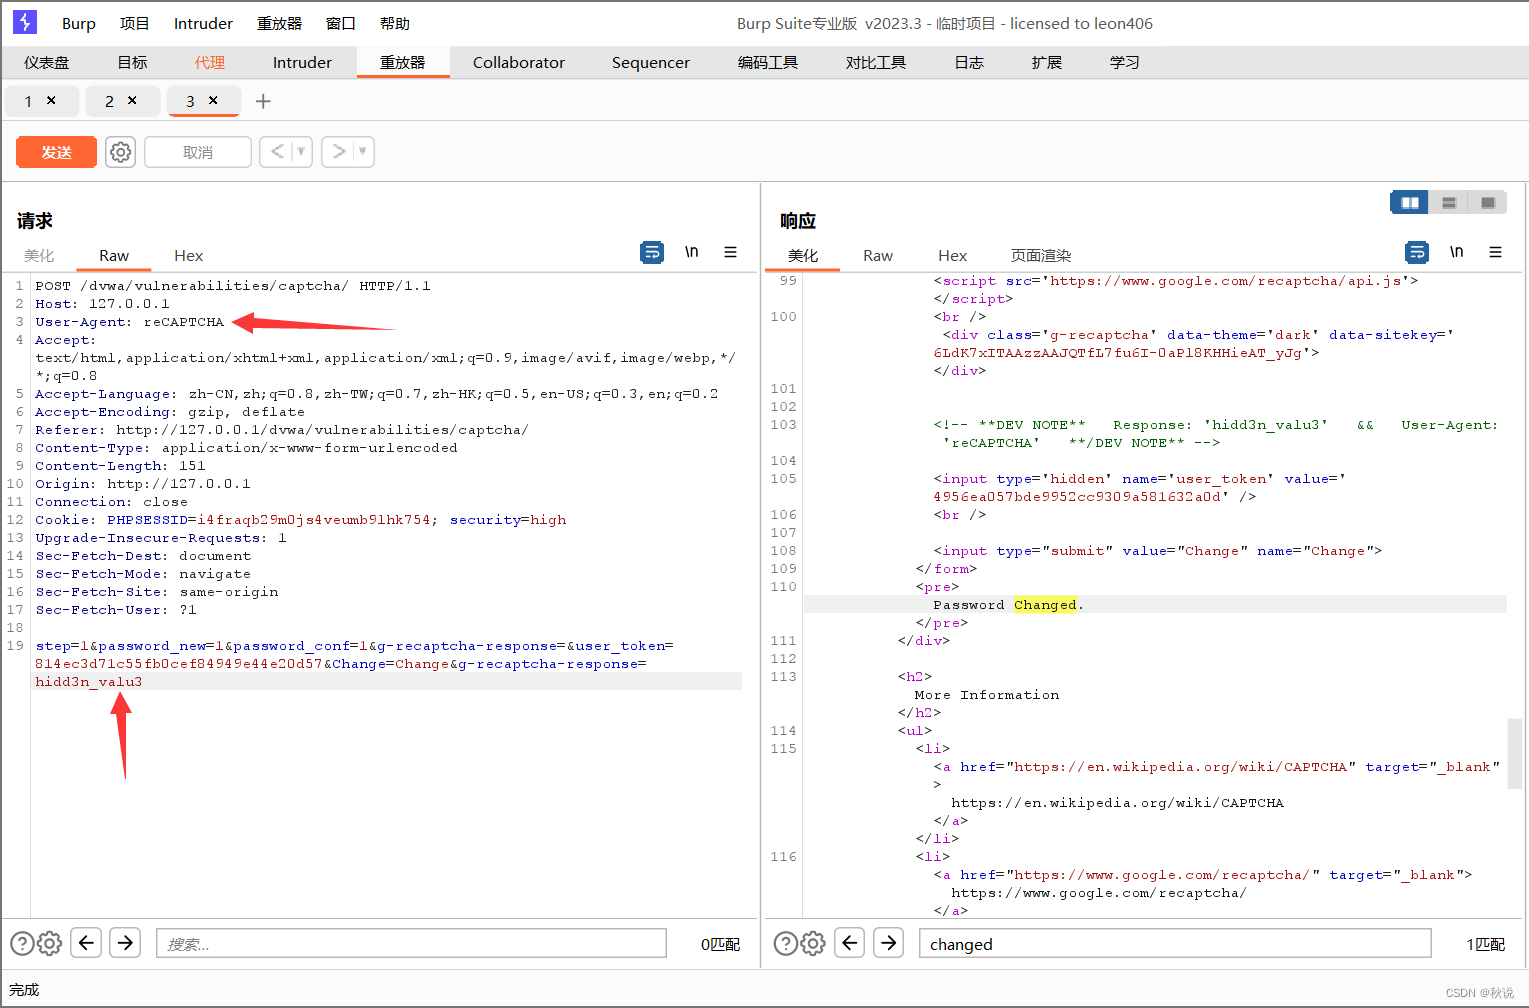Click the 取消 cancel button
1529x1008 pixels.
click(198, 152)
